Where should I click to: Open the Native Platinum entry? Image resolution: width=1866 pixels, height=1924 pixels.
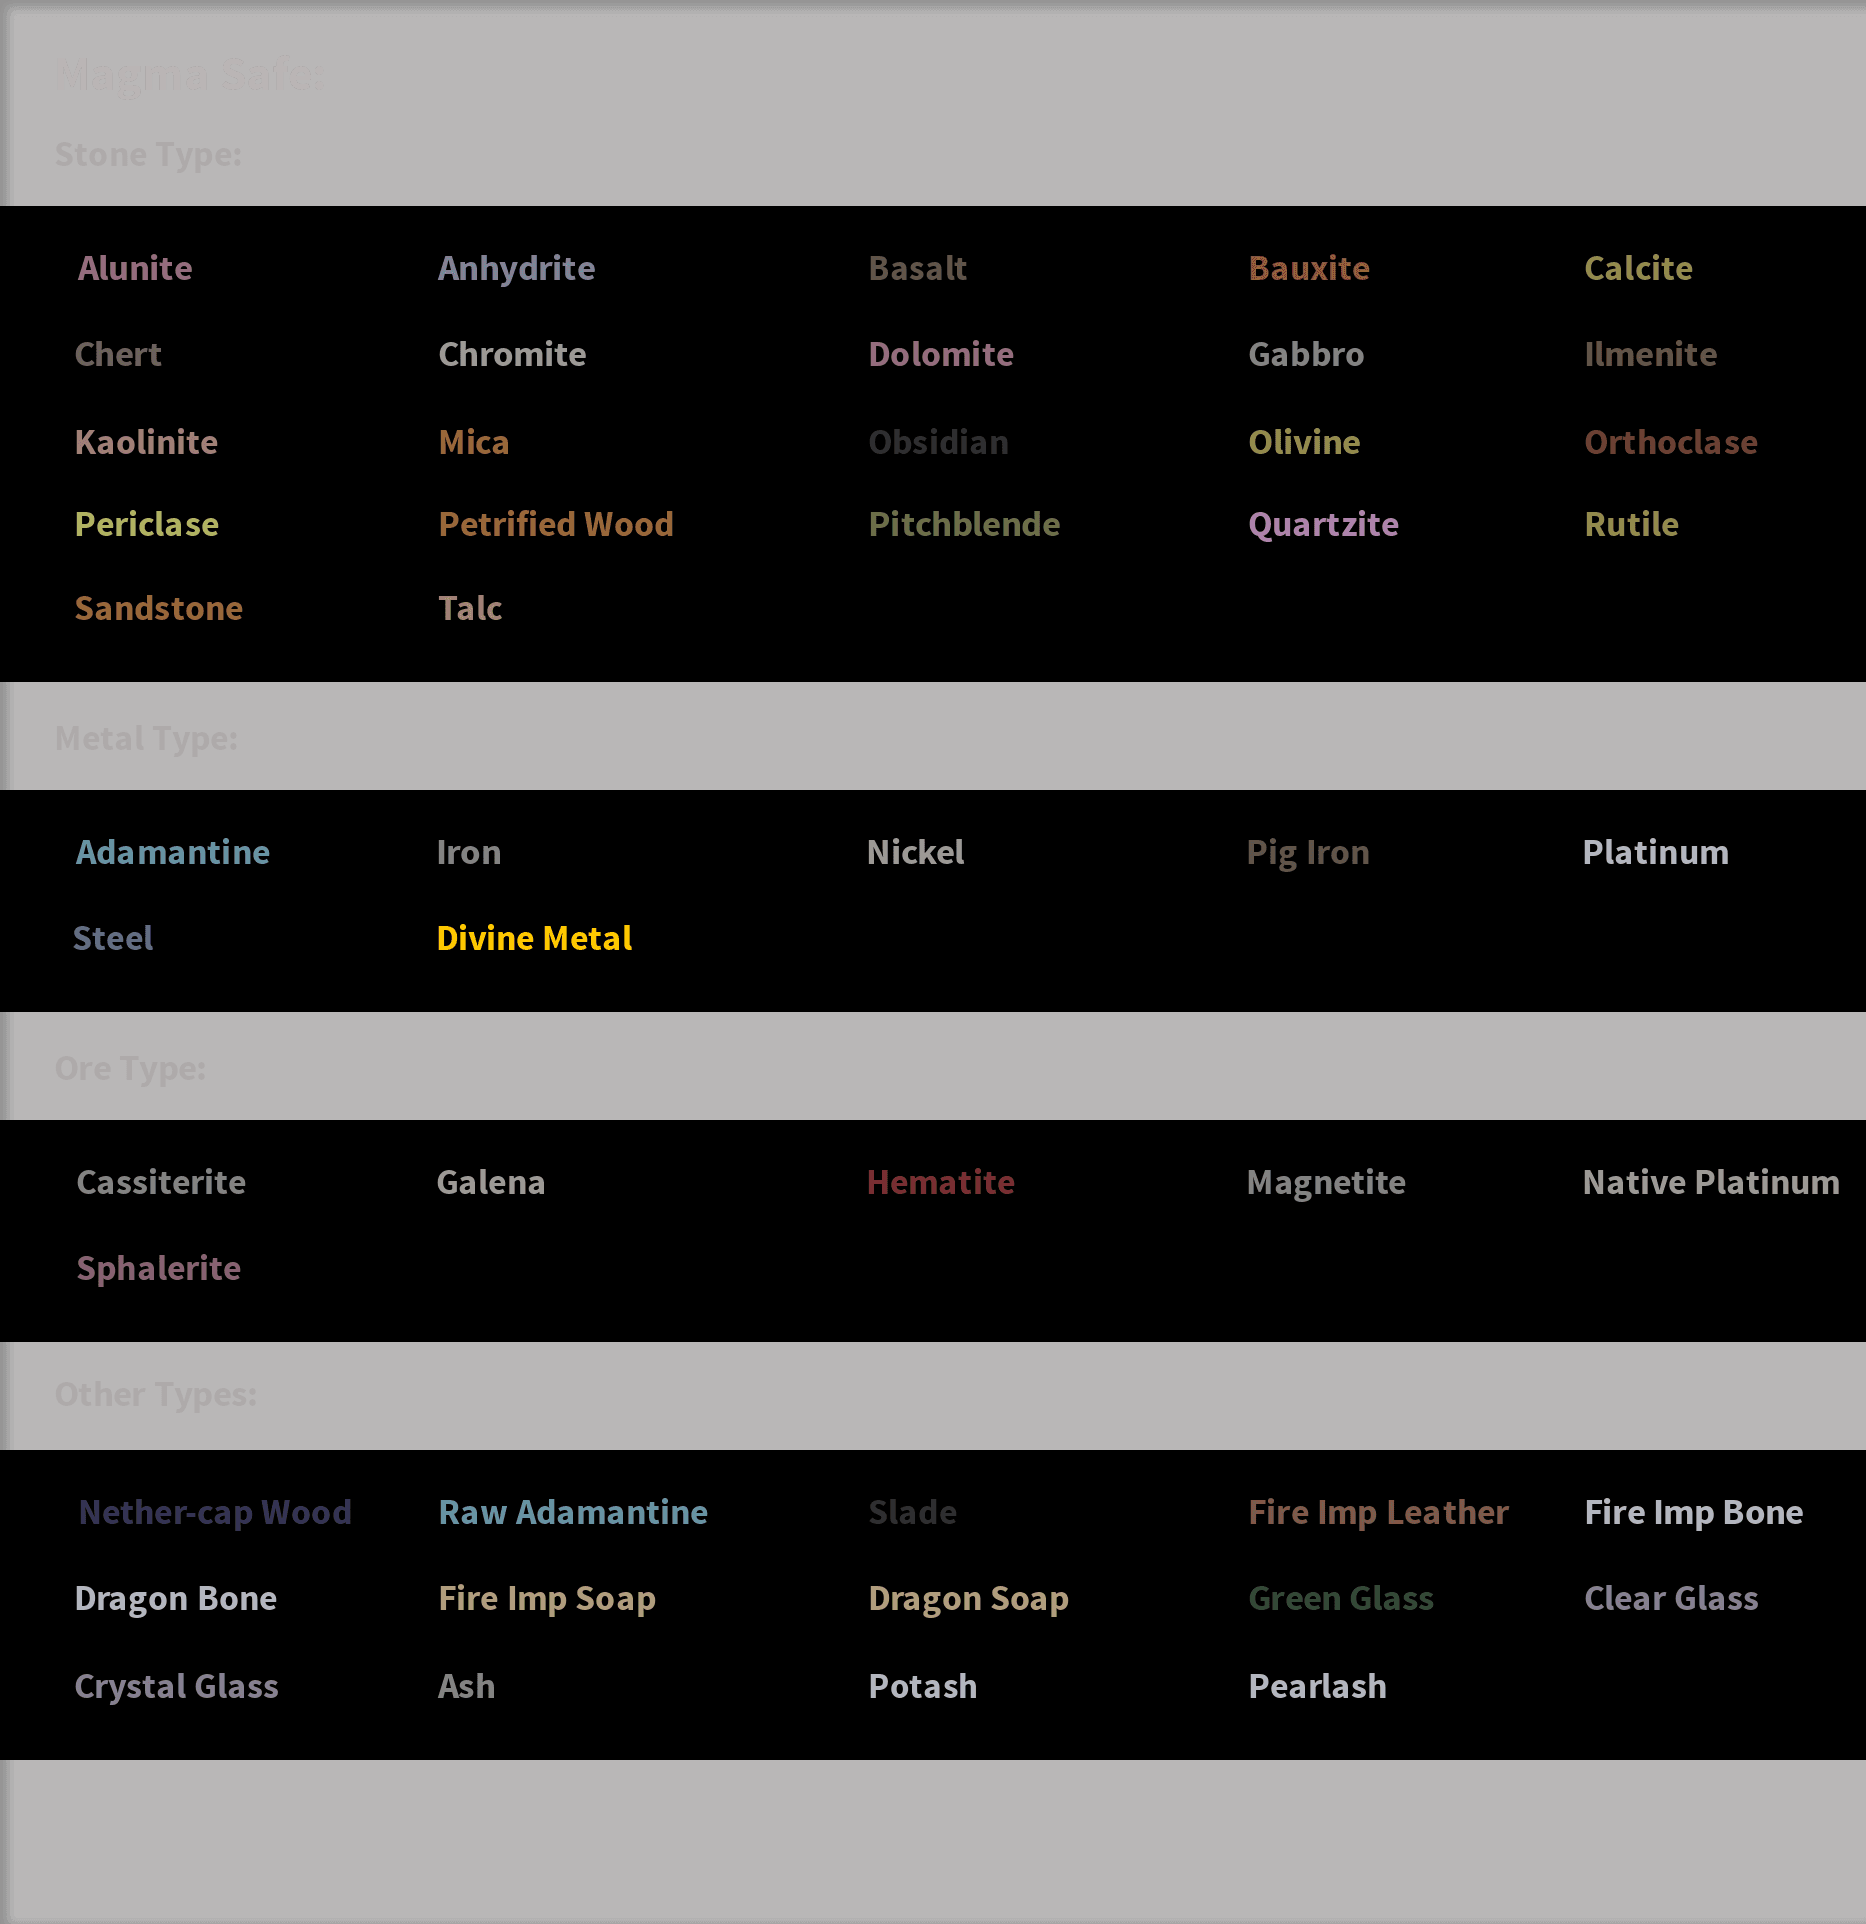[x=1711, y=1182]
